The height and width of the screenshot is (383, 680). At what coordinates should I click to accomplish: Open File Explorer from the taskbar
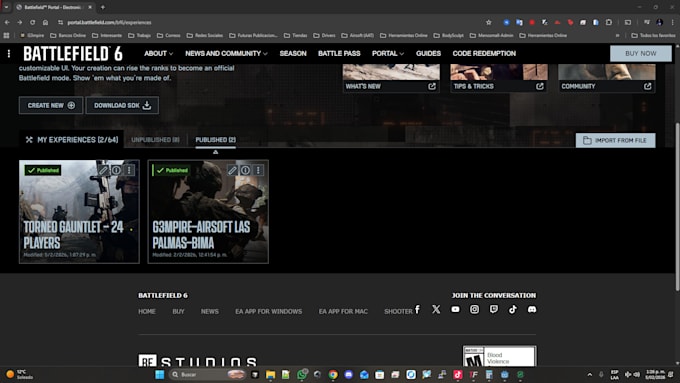(271, 374)
